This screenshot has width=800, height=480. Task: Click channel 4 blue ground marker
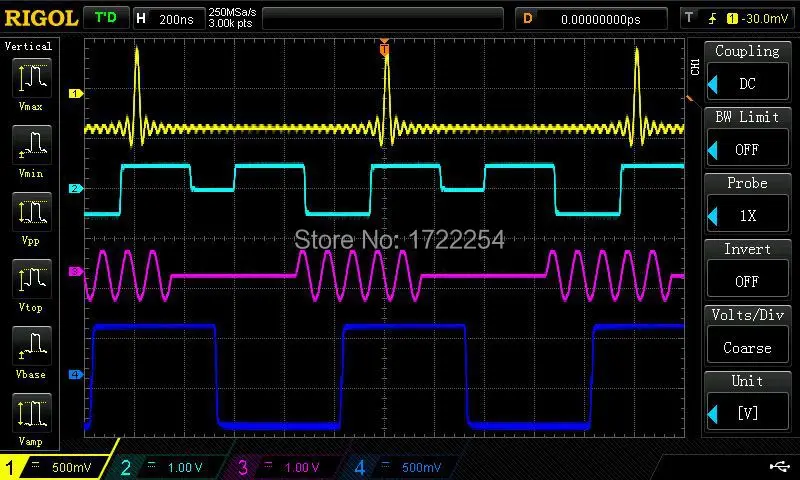click(x=76, y=375)
